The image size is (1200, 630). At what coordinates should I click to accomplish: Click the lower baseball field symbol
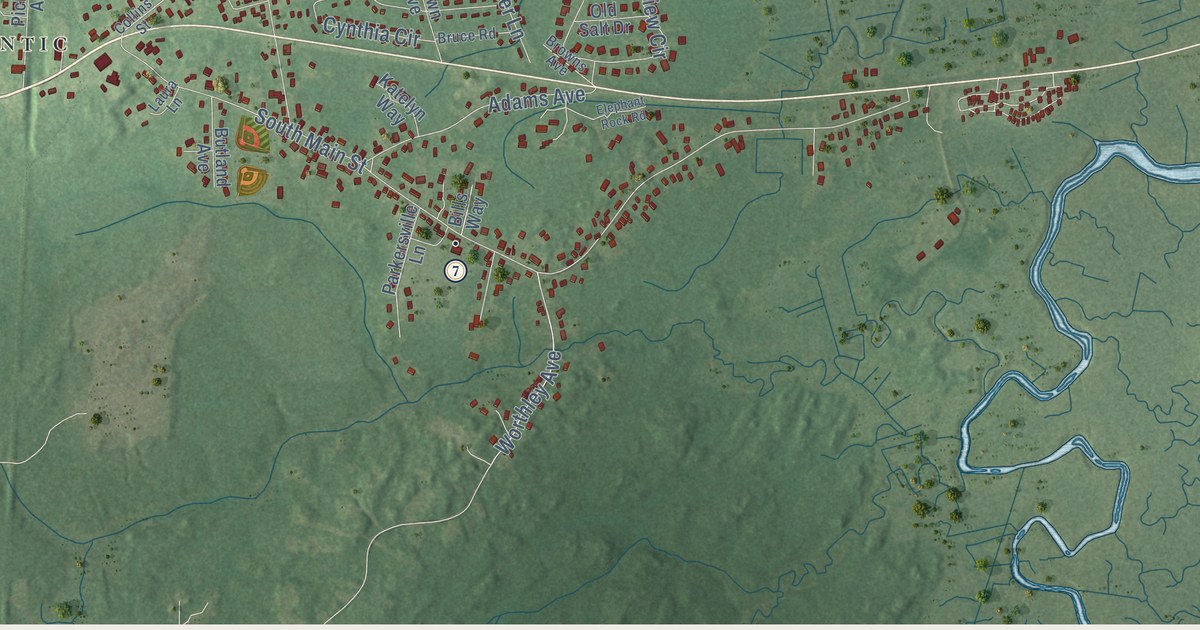252,181
